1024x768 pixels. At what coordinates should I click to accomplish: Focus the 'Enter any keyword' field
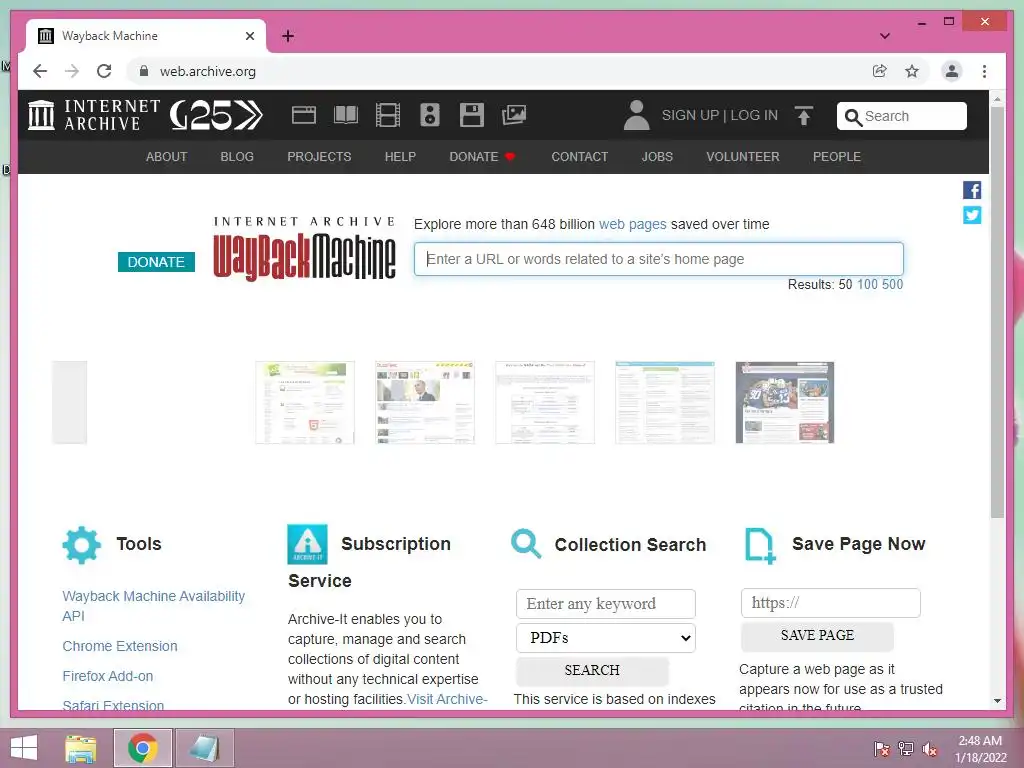[605, 604]
